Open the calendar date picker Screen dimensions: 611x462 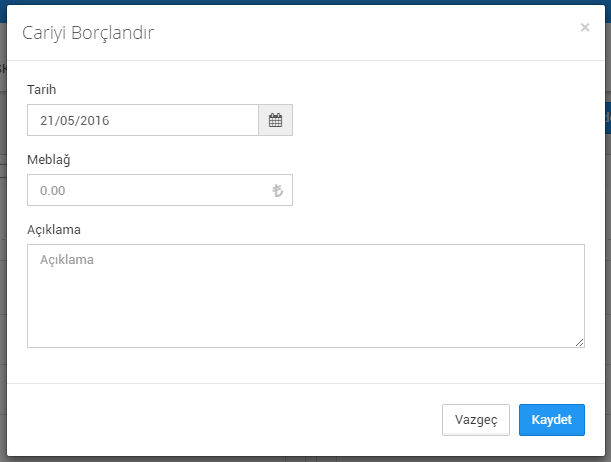click(275, 120)
